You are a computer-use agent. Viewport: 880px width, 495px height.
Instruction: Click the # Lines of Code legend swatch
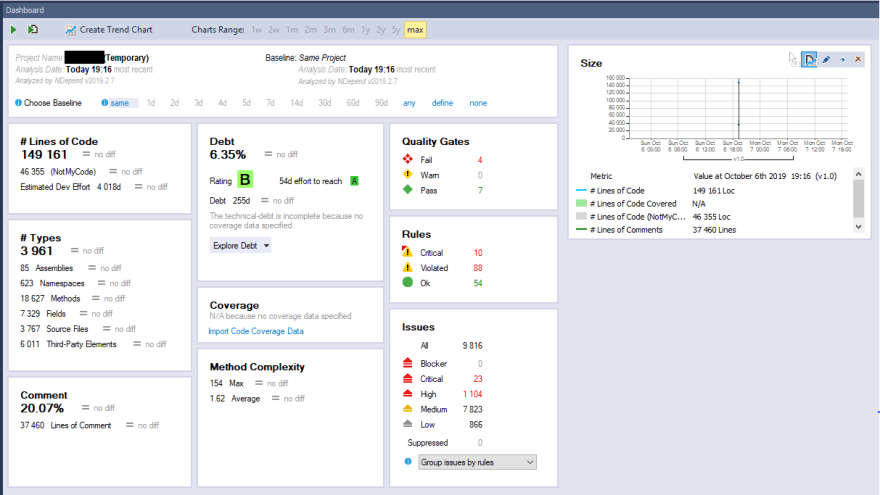click(581, 191)
